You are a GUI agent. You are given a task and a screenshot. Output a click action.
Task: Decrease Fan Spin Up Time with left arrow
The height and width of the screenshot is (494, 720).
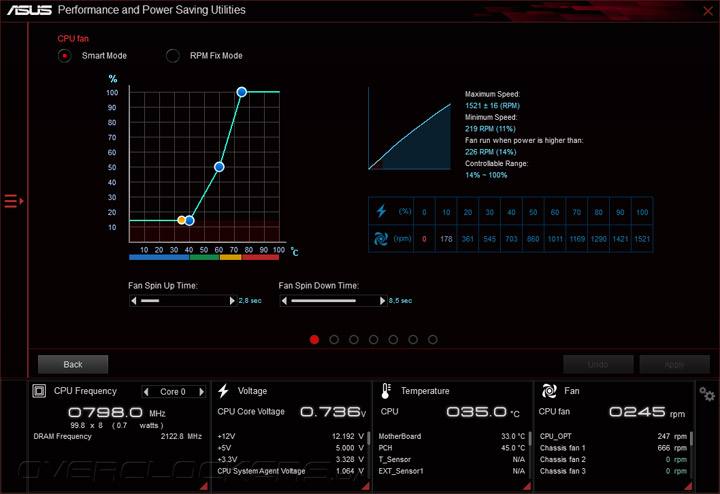point(134,301)
